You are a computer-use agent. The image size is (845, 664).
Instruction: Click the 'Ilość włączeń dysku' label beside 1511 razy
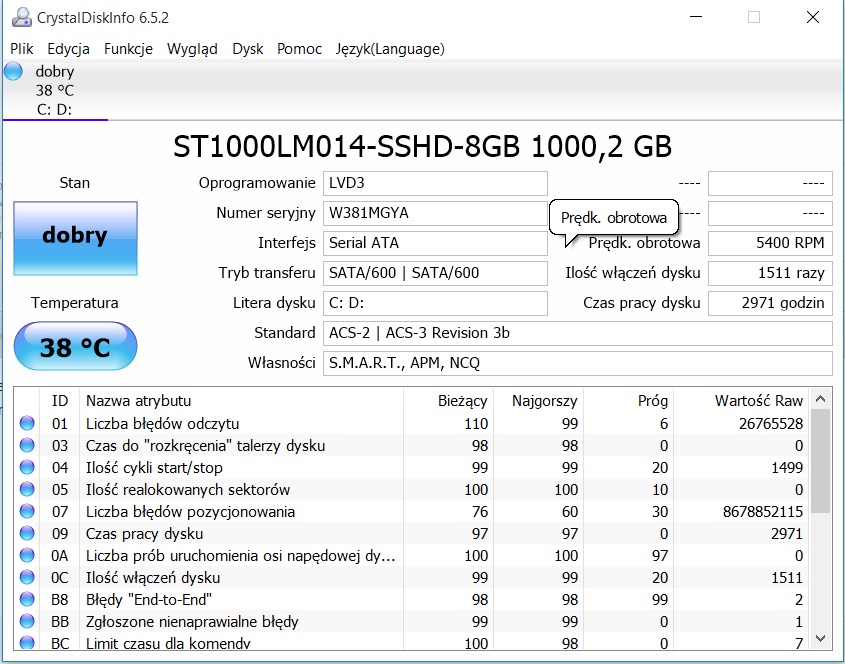click(633, 273)
